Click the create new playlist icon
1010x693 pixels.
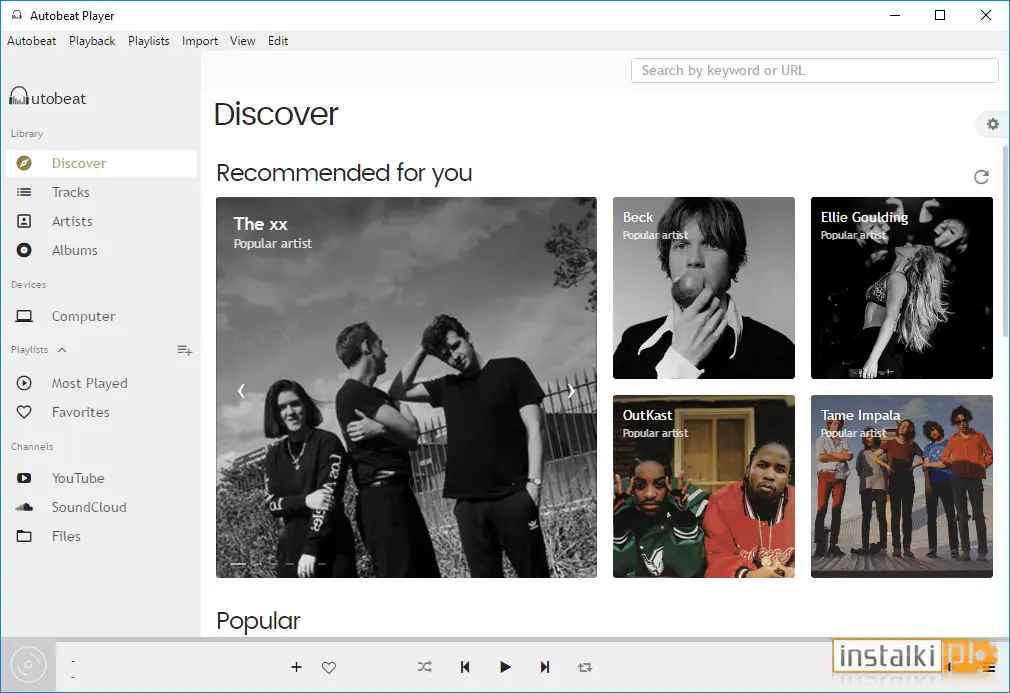[x=185, y=350]
